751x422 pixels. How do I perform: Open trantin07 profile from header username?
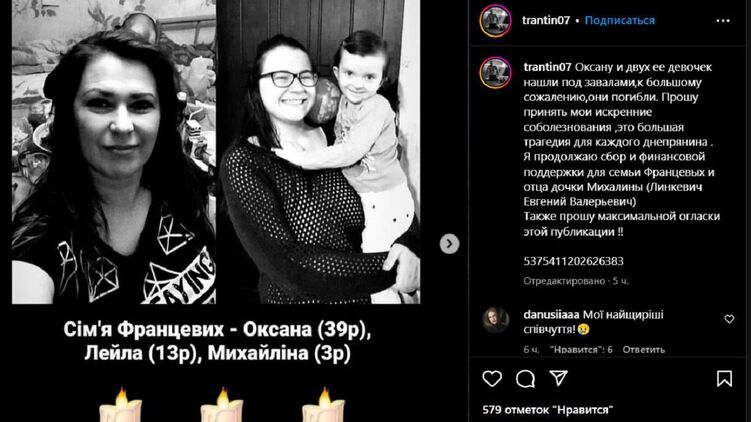(546, 20)
